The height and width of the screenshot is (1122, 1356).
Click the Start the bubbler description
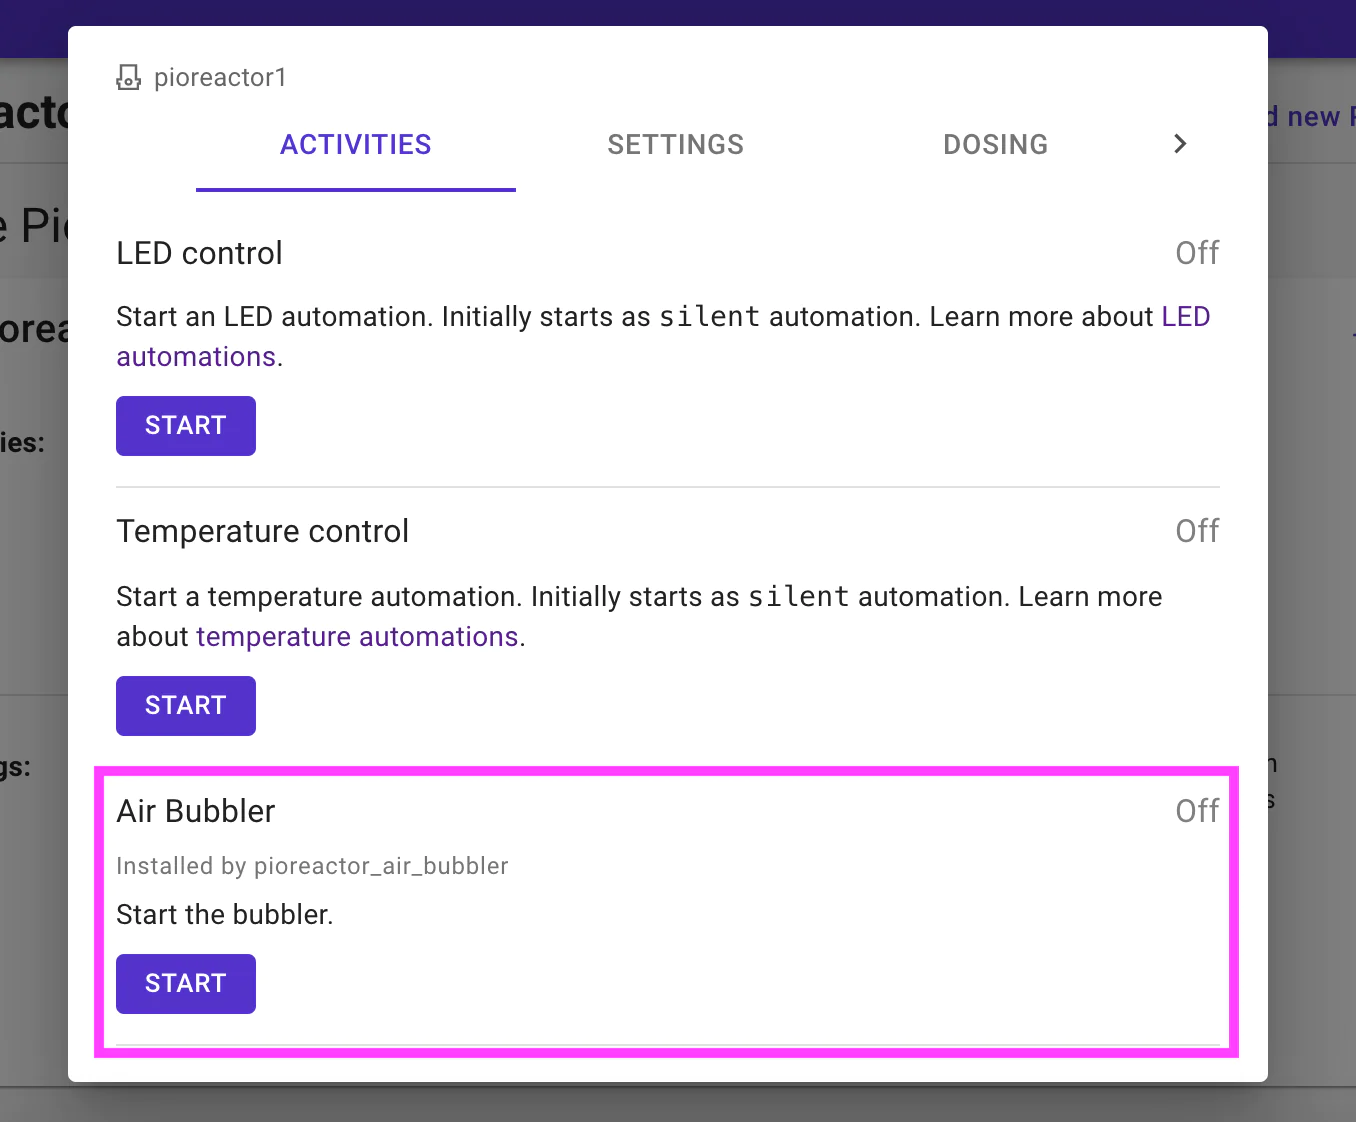click(225, 915)
